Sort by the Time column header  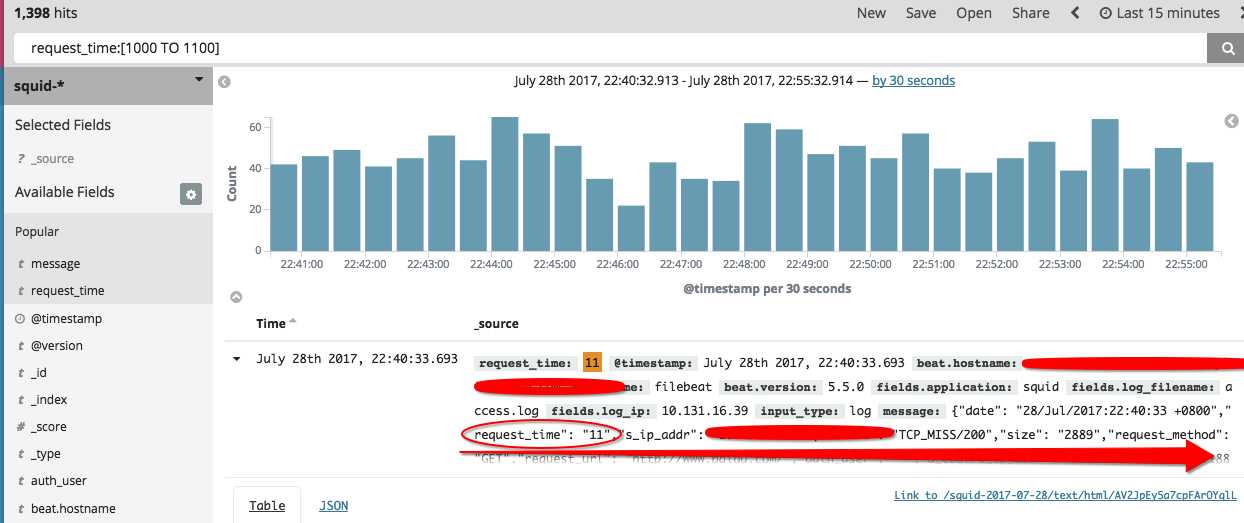pyautogui.click(x=271, y=323)
